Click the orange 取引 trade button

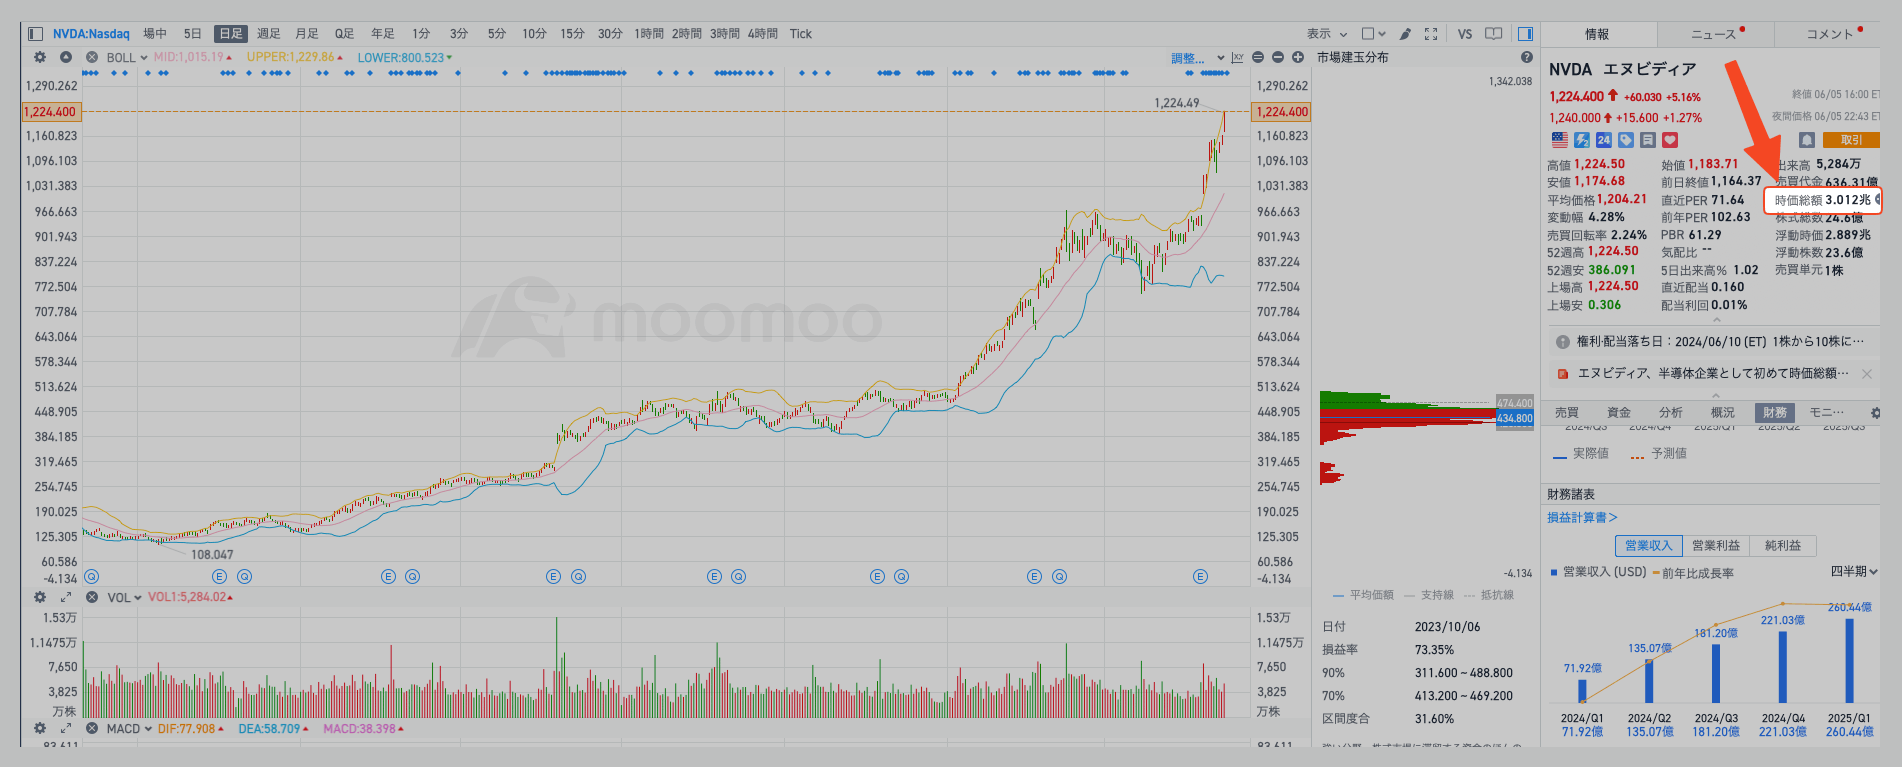click(1851, 140)
